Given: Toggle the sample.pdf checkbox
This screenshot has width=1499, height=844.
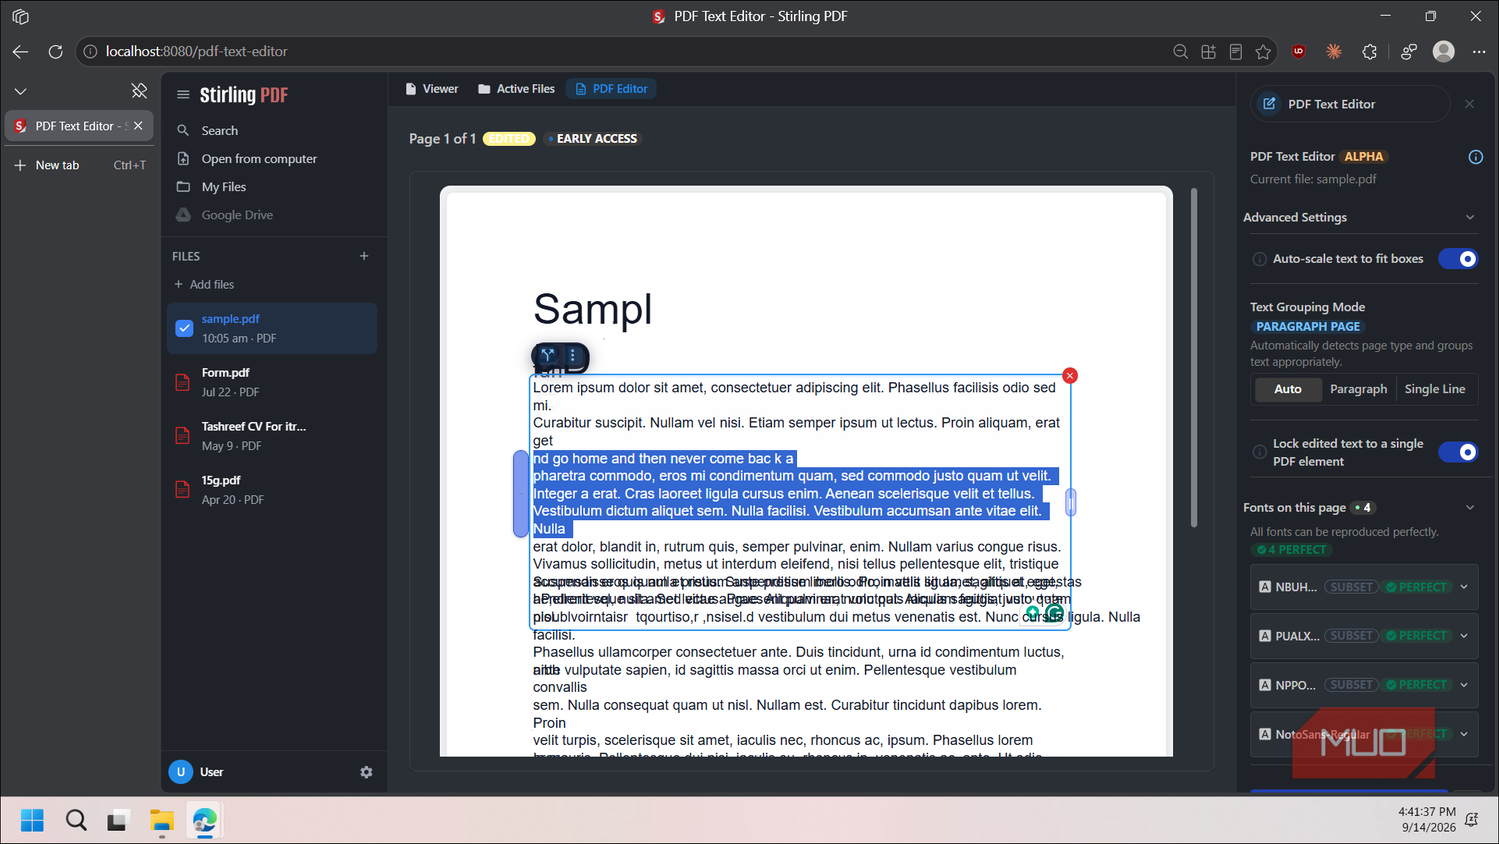Looking at the screenshot, I should pyautogui.click(x=184, y=328).
